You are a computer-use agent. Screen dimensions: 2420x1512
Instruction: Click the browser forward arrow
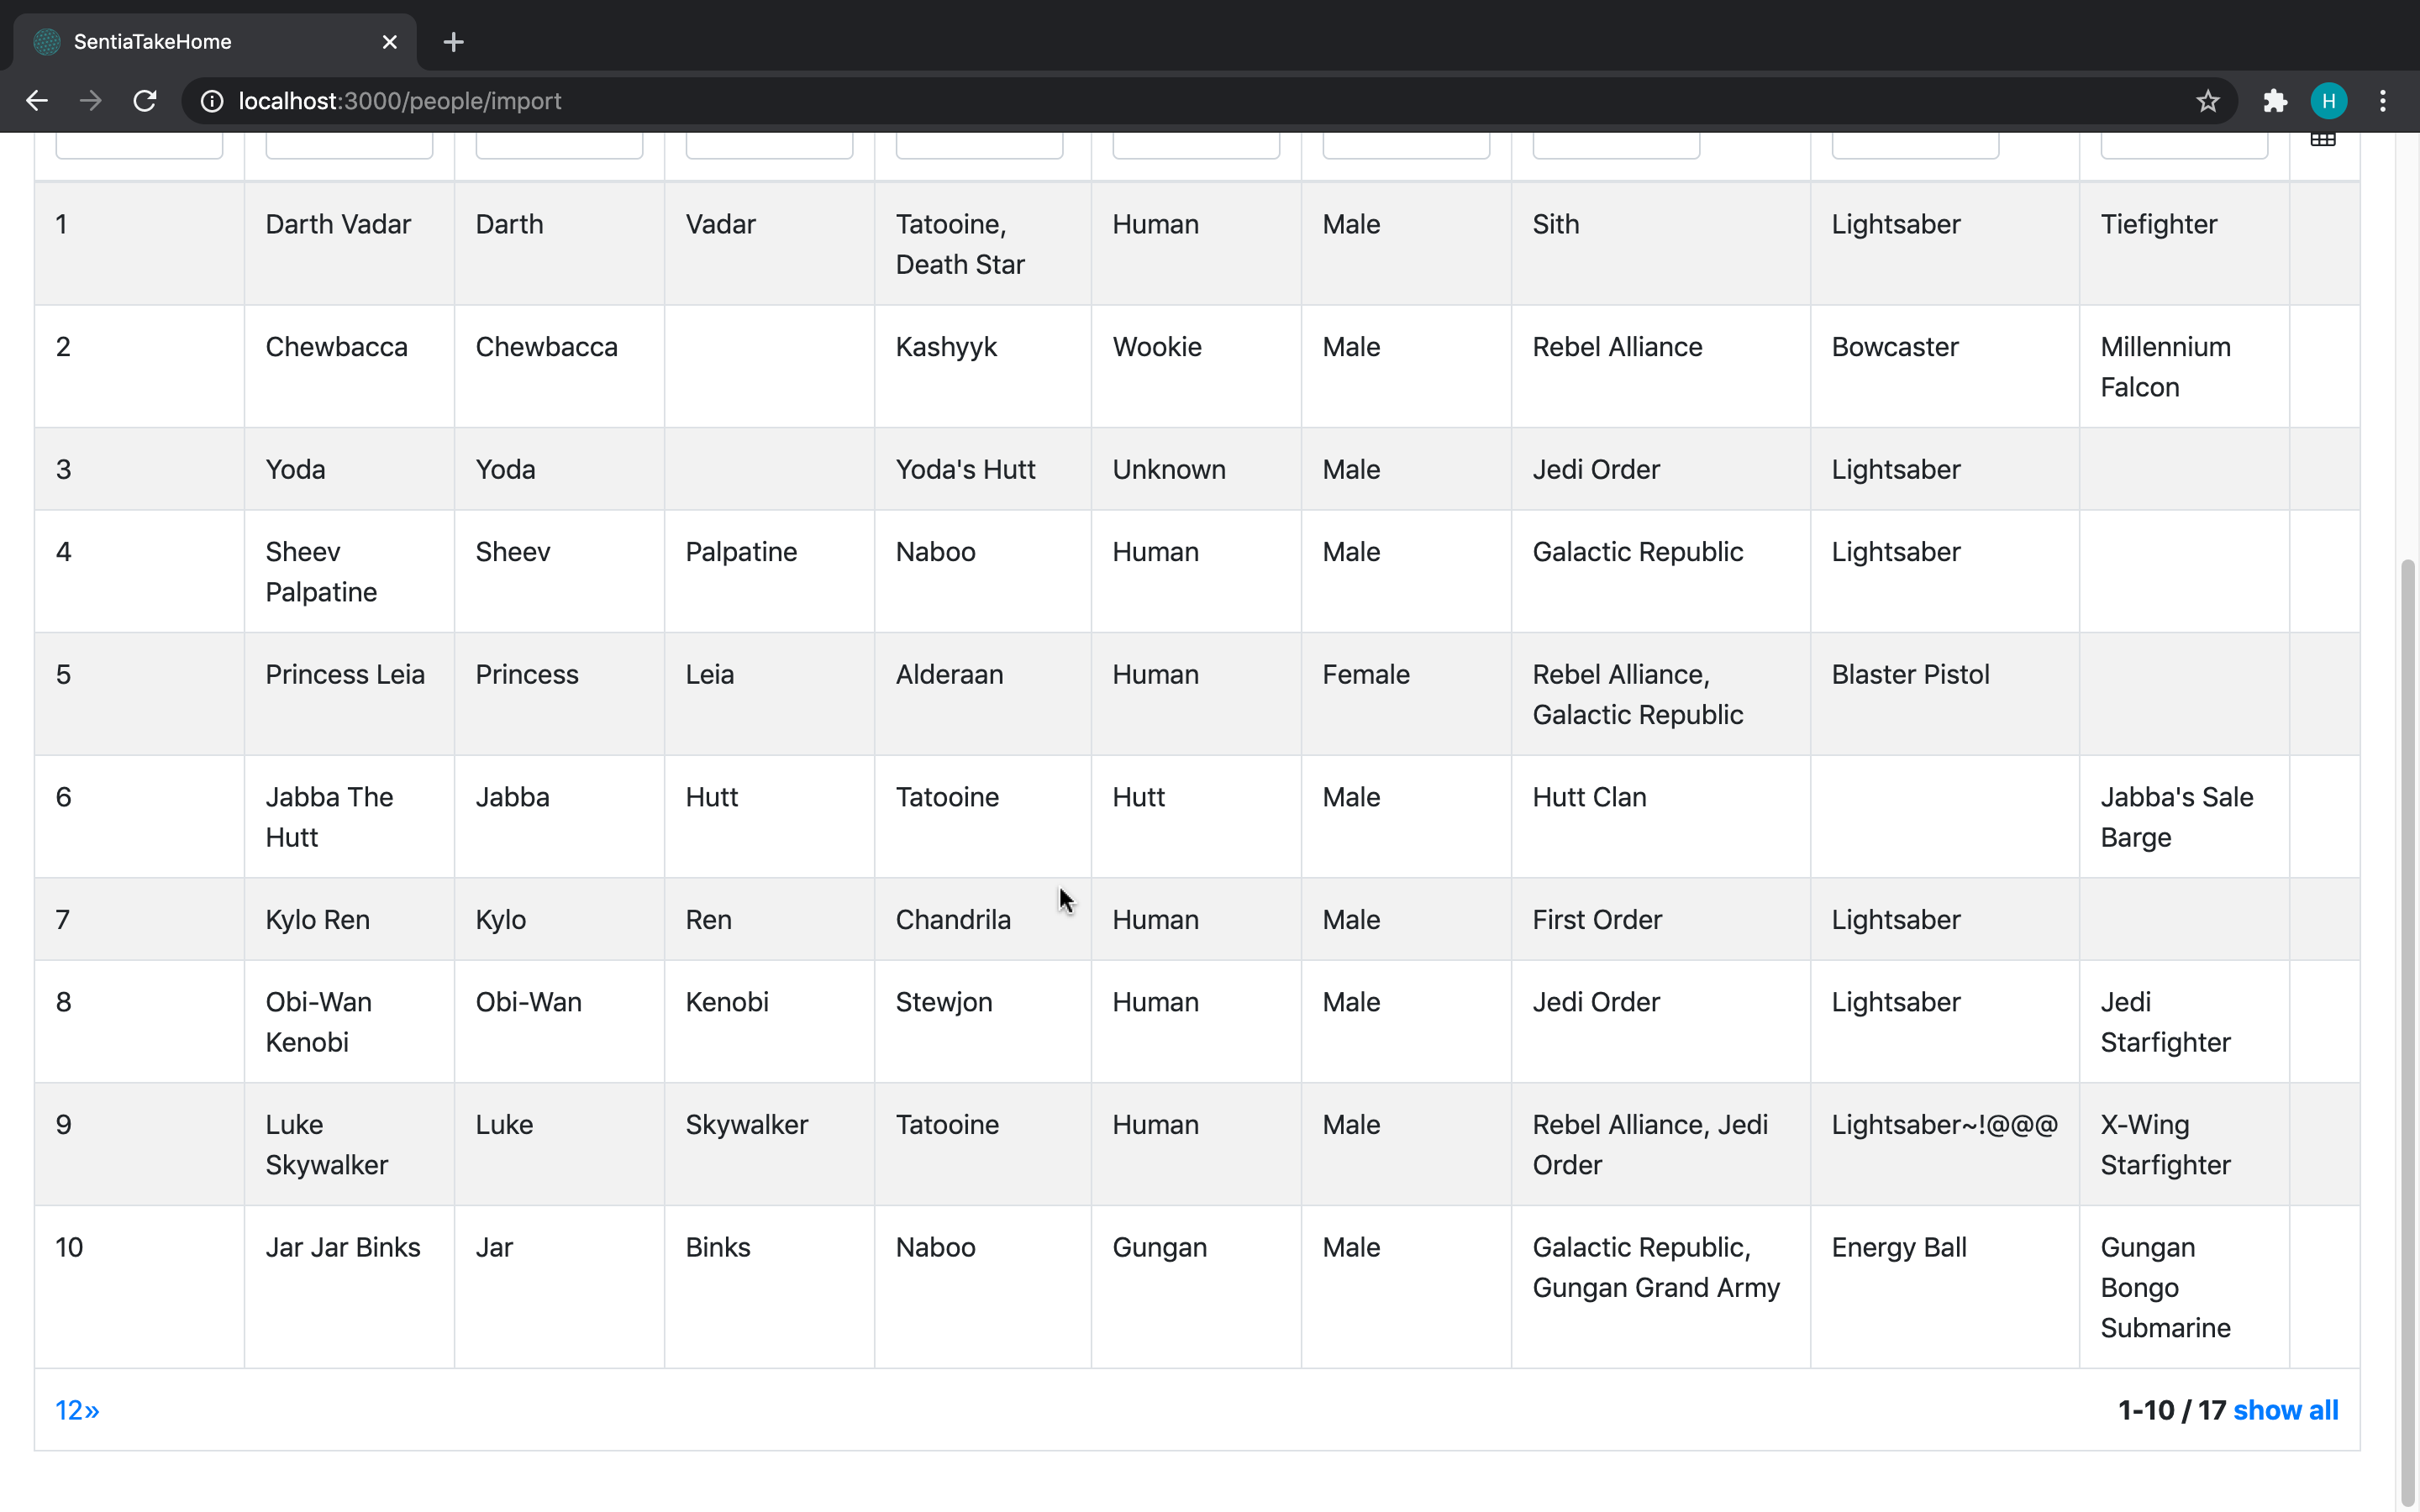click(x=91, y=101)
